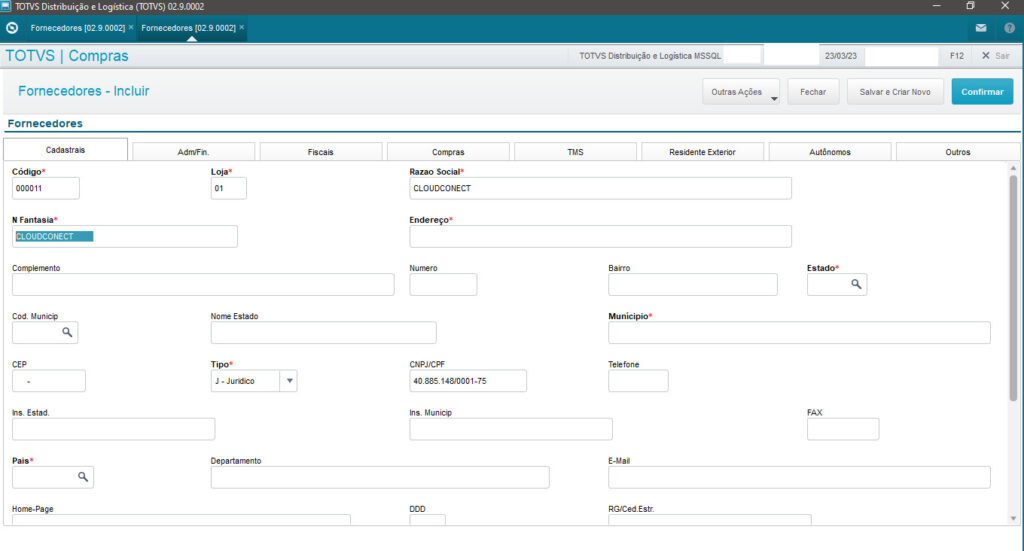The height and width of the screenshot is (551, 1024).
Task: Click the Cod. Municip search magnifier
Action: 66,333
